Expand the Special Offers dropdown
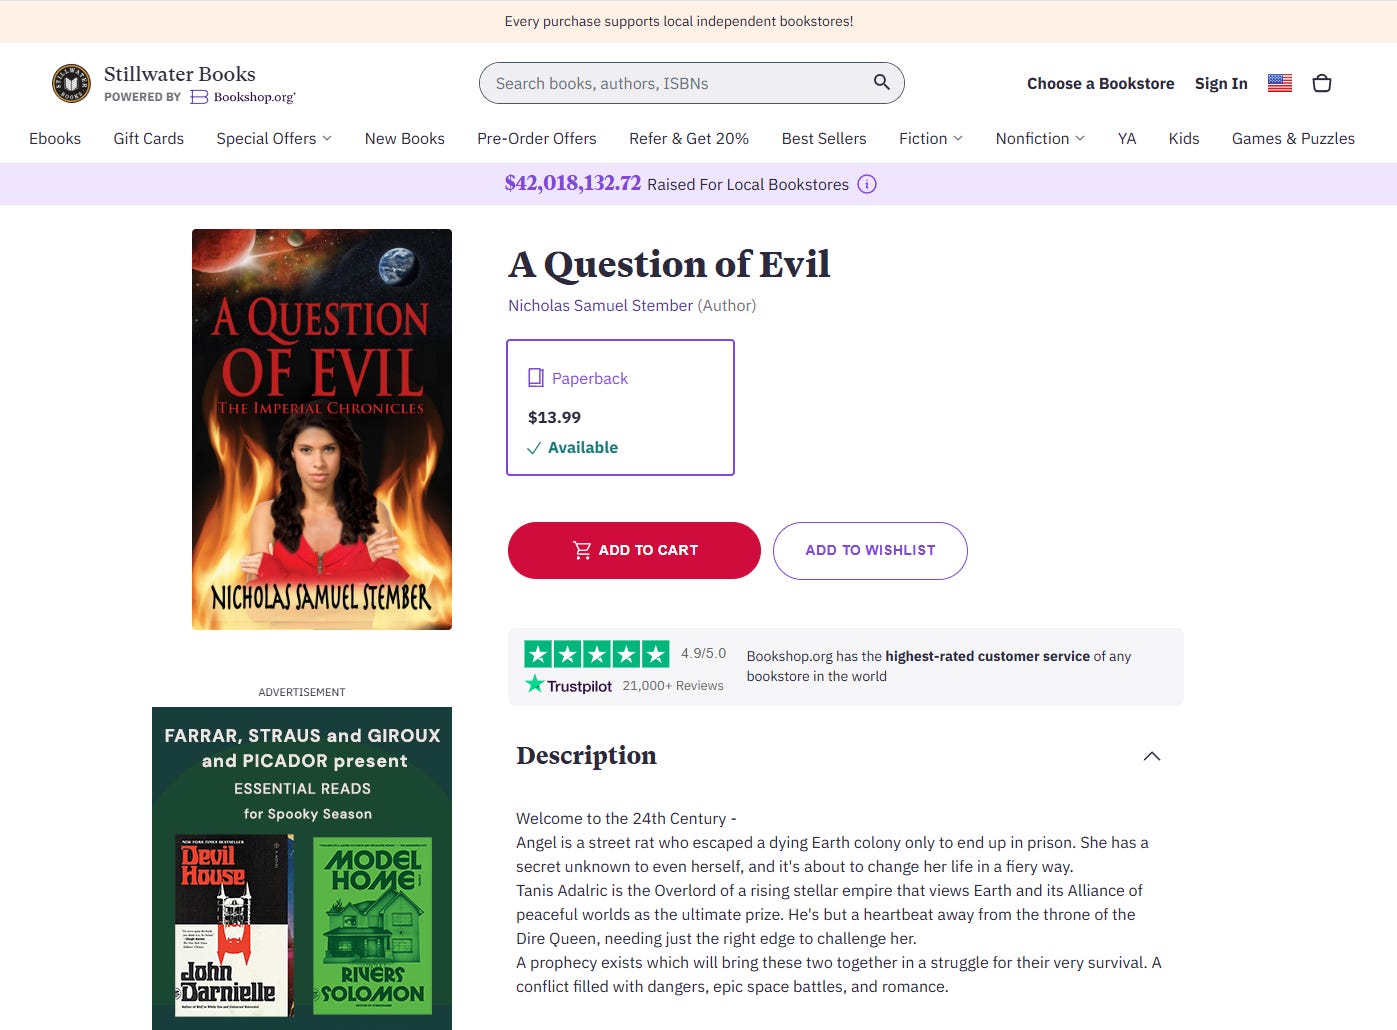Image resolution: width=1397 pixels, height=1030 pixels. point(273,138)
